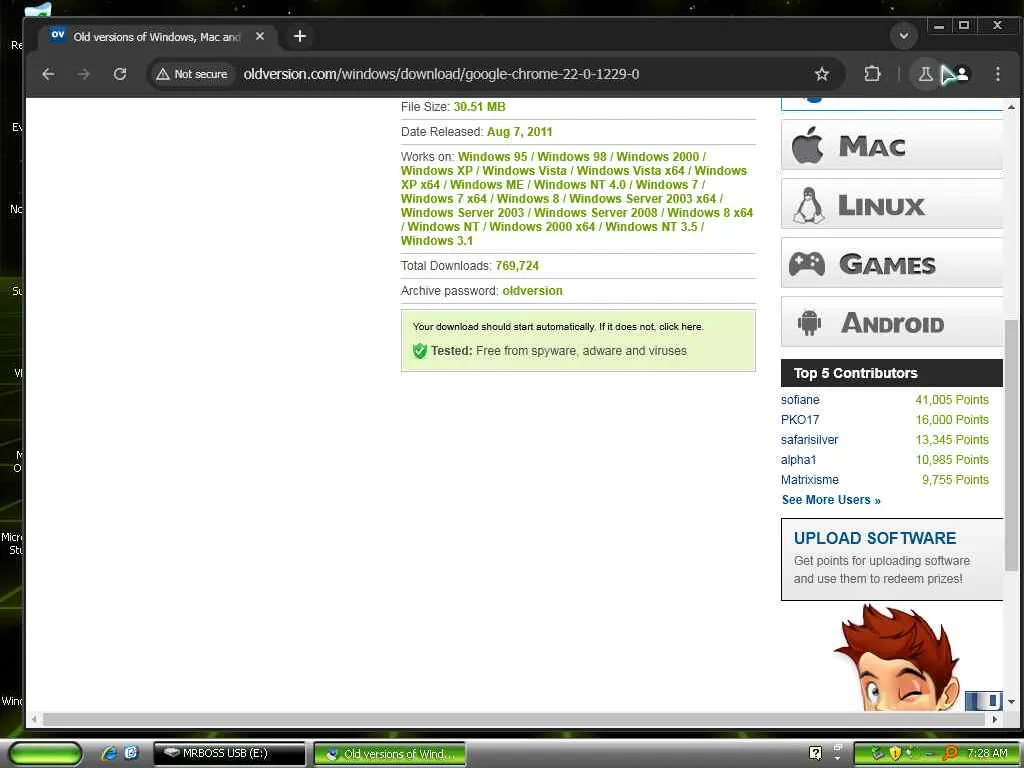
Task: Click Date Released value Aug 7, 2011
Action: pos(519,132)
